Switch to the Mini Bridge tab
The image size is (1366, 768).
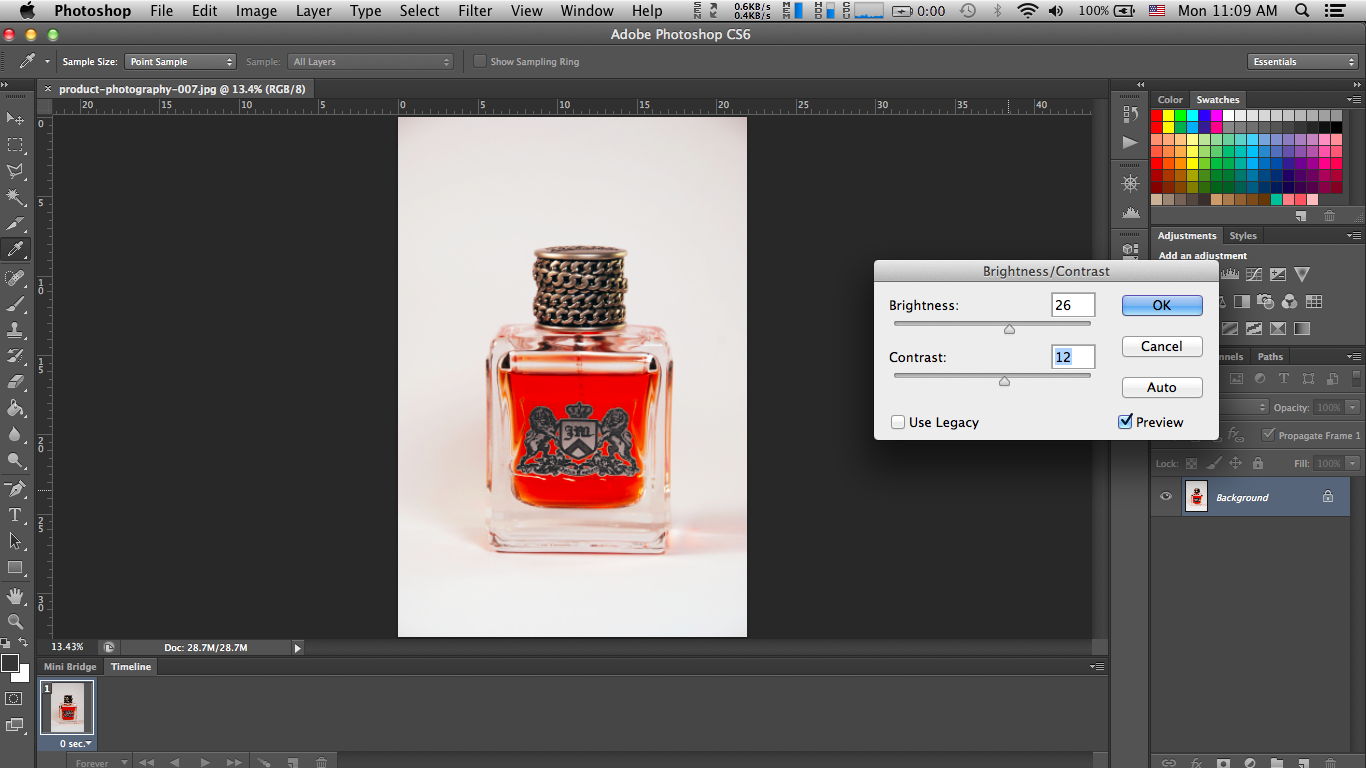tap(70, 666)
